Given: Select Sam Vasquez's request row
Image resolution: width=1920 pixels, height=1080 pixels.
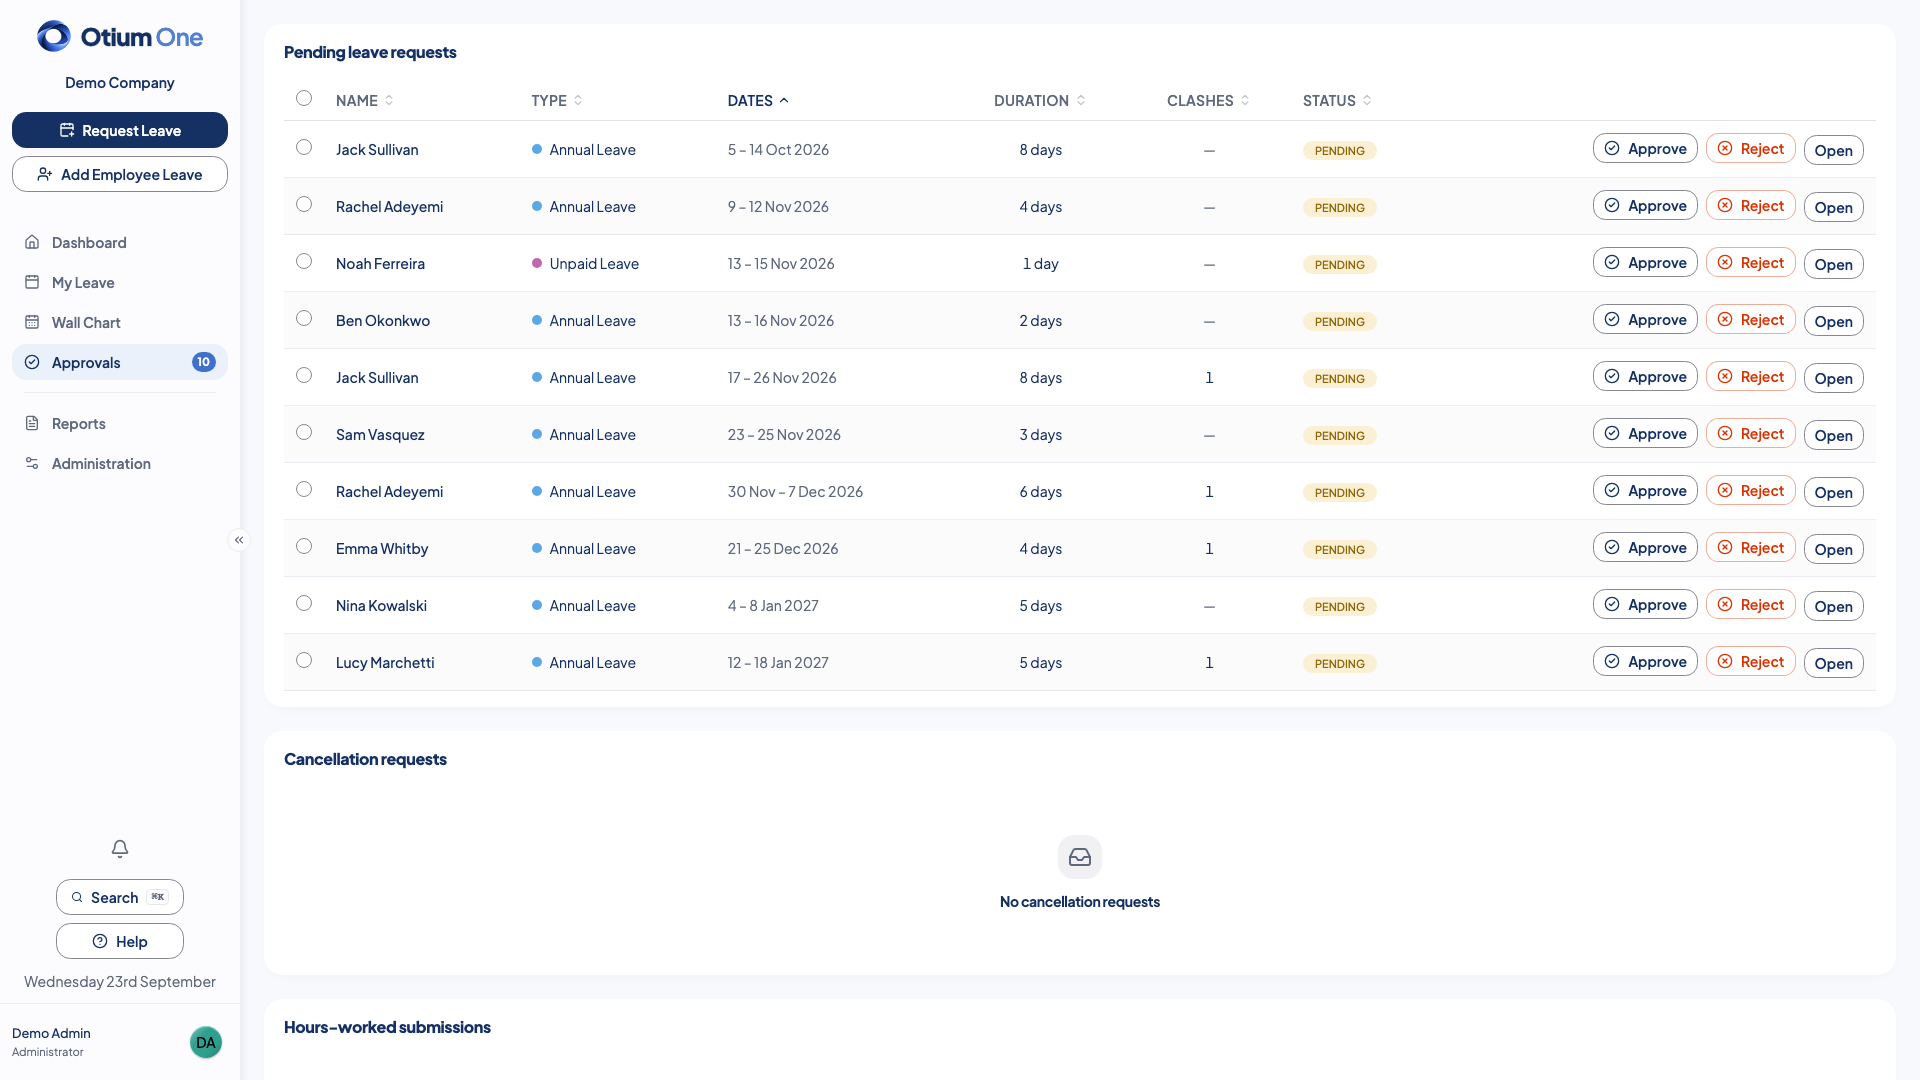Looking at the screenshot, I should [304, 432].
